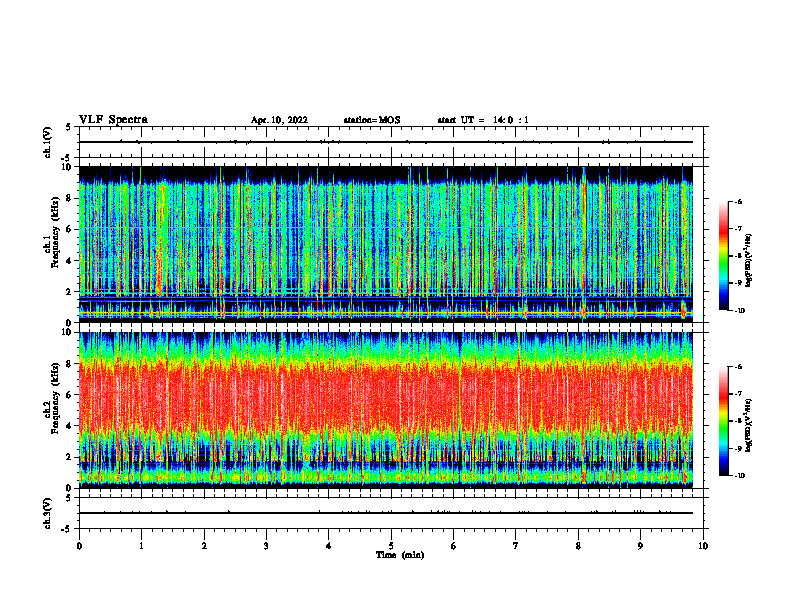Click the time axis tick label "6"
The image size is (792, 612).
453,546
